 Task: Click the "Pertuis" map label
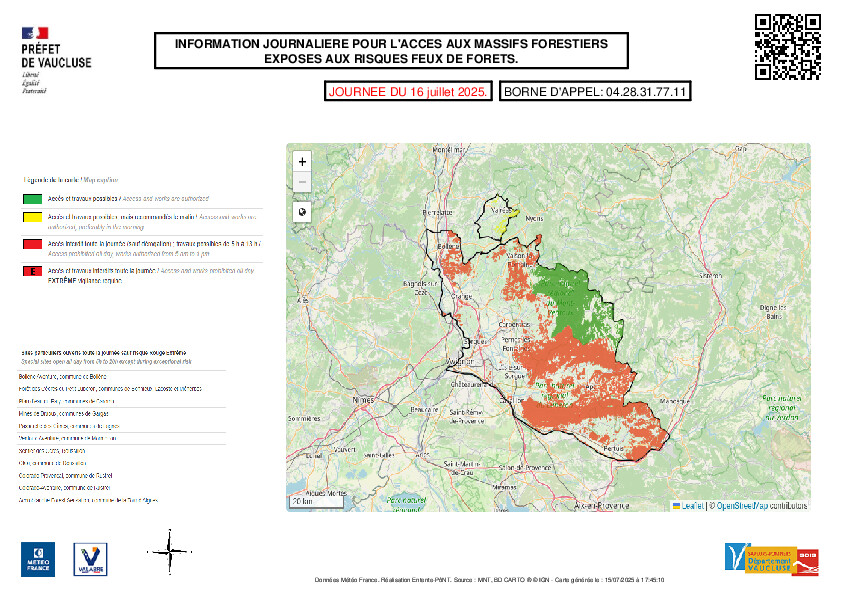tap(613, 448)
